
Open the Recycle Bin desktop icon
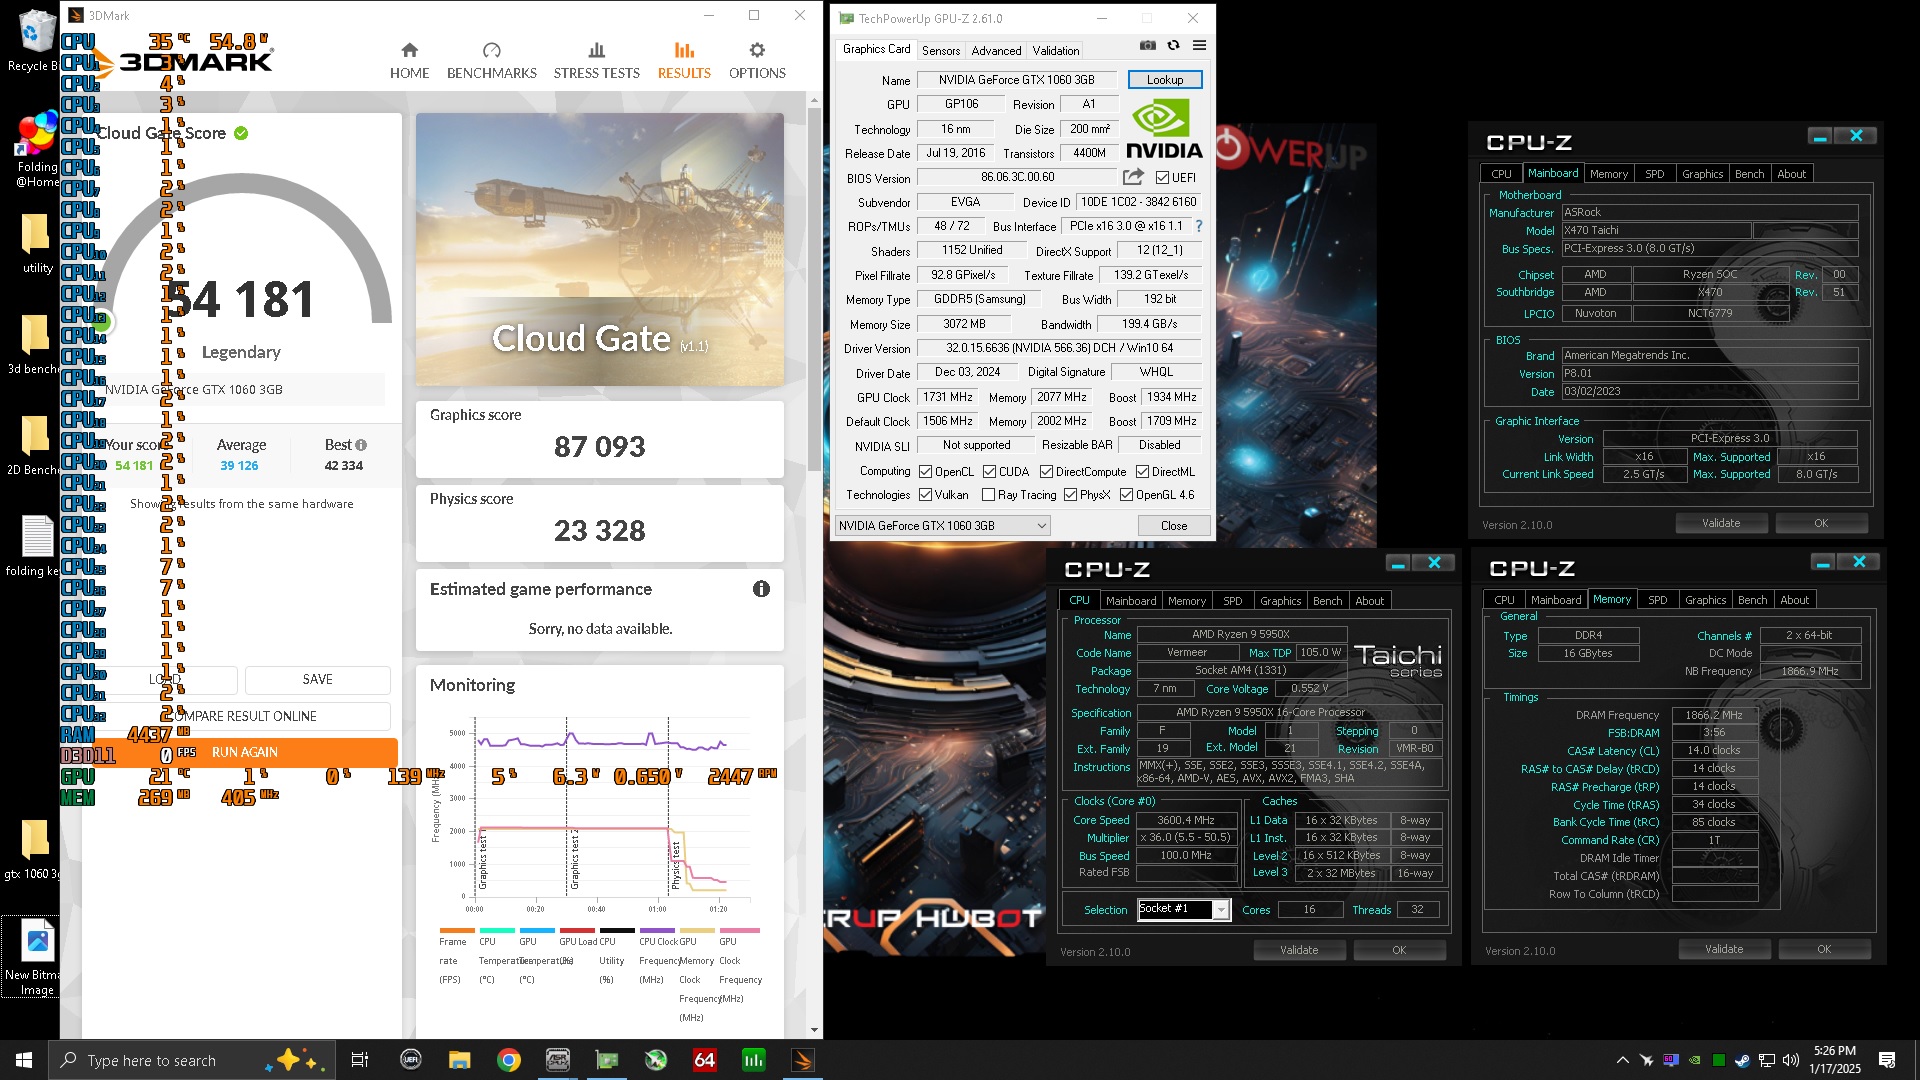tap(35, 40)
